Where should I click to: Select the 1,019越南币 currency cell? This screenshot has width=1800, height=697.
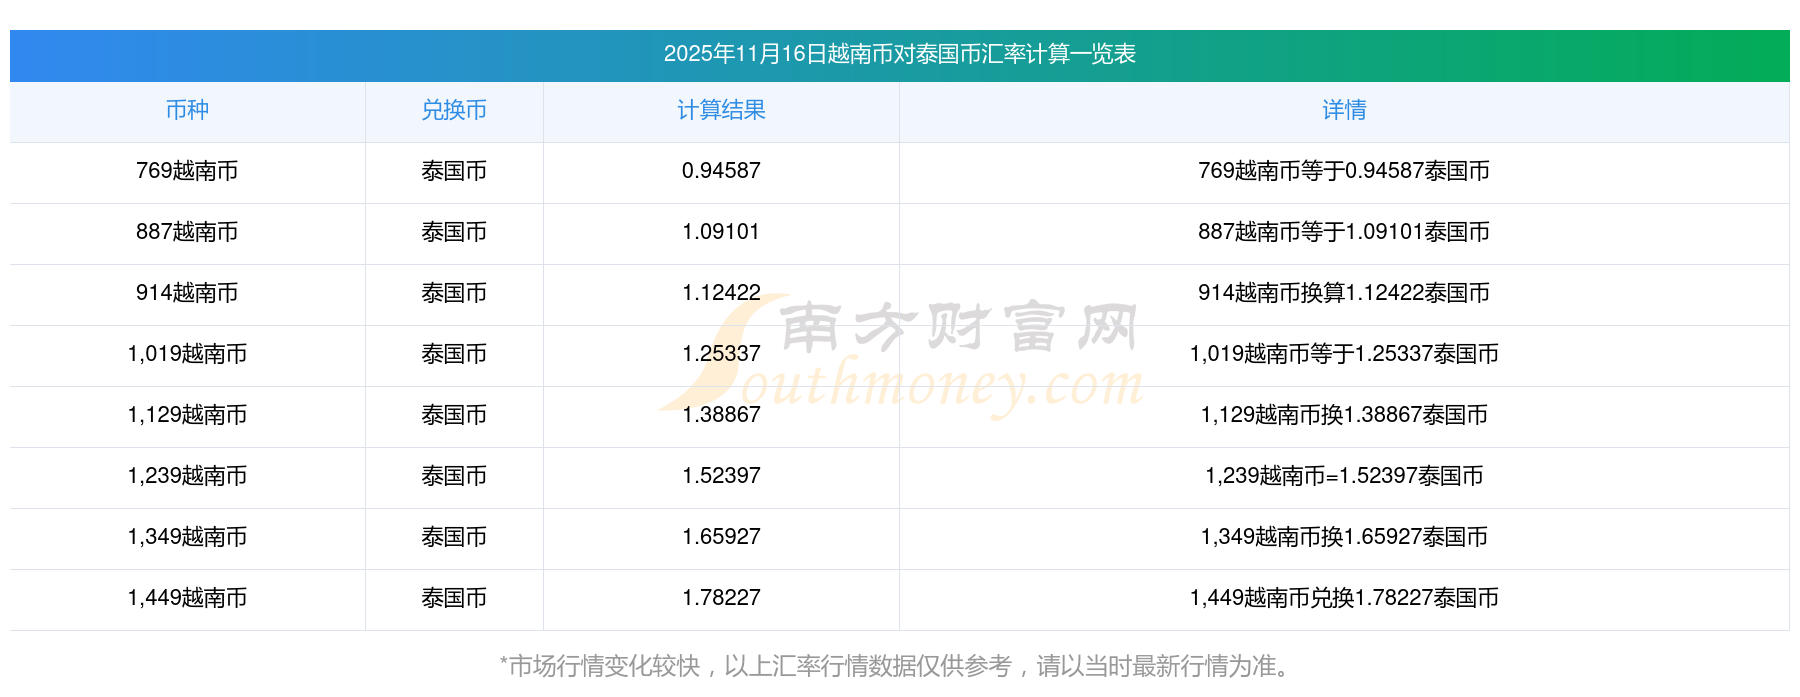187,354
